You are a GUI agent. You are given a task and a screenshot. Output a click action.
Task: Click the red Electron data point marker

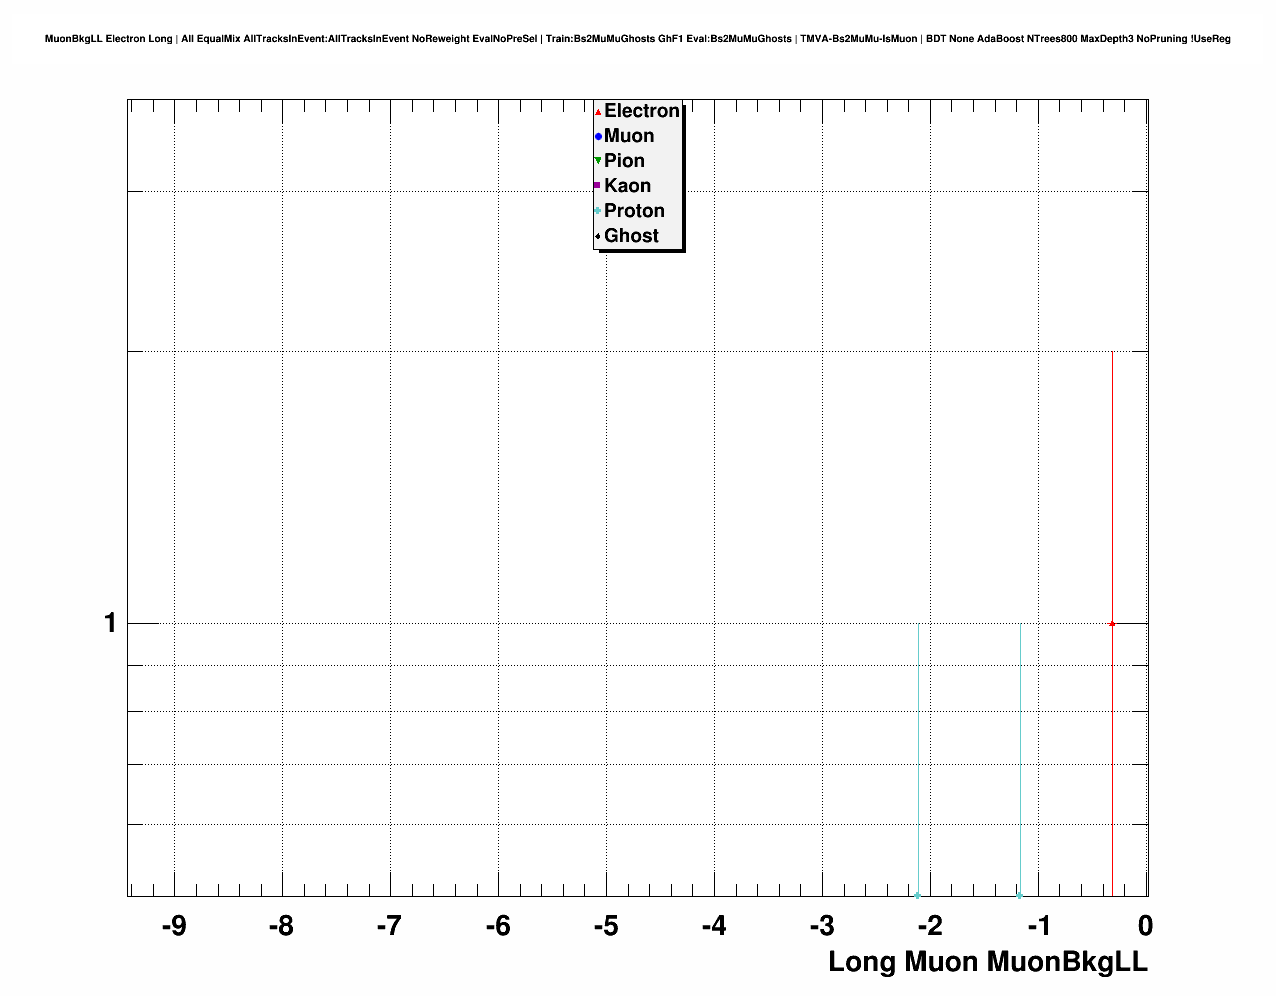(1112, 623)
